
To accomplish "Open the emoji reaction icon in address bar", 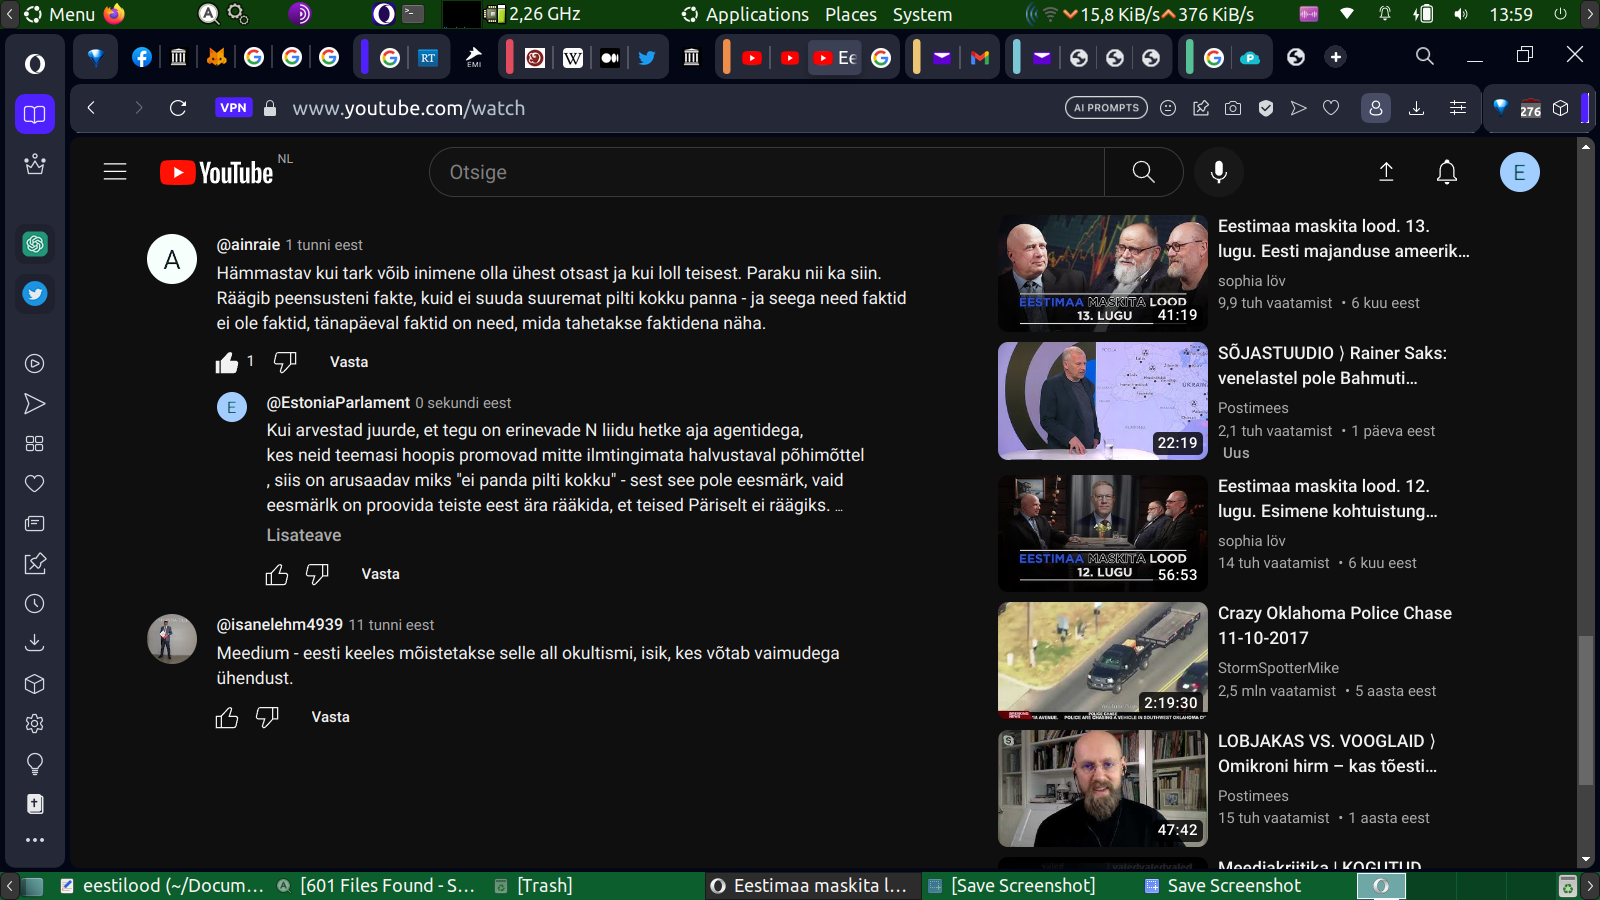I will tap(1168, 108).
